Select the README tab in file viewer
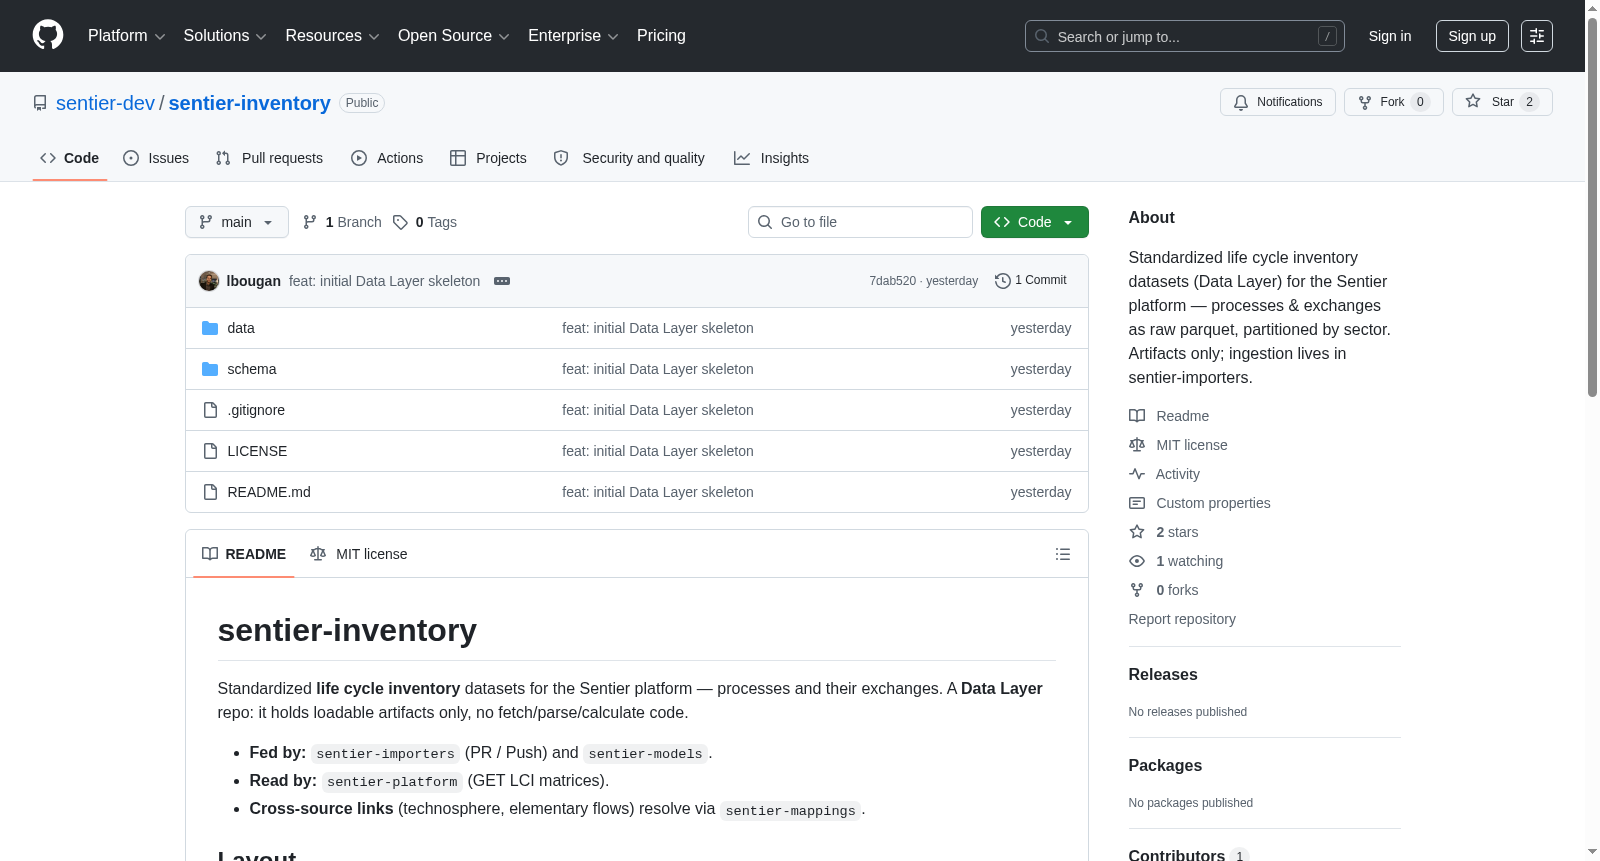Screen dimensions: 1600x861 244,554
